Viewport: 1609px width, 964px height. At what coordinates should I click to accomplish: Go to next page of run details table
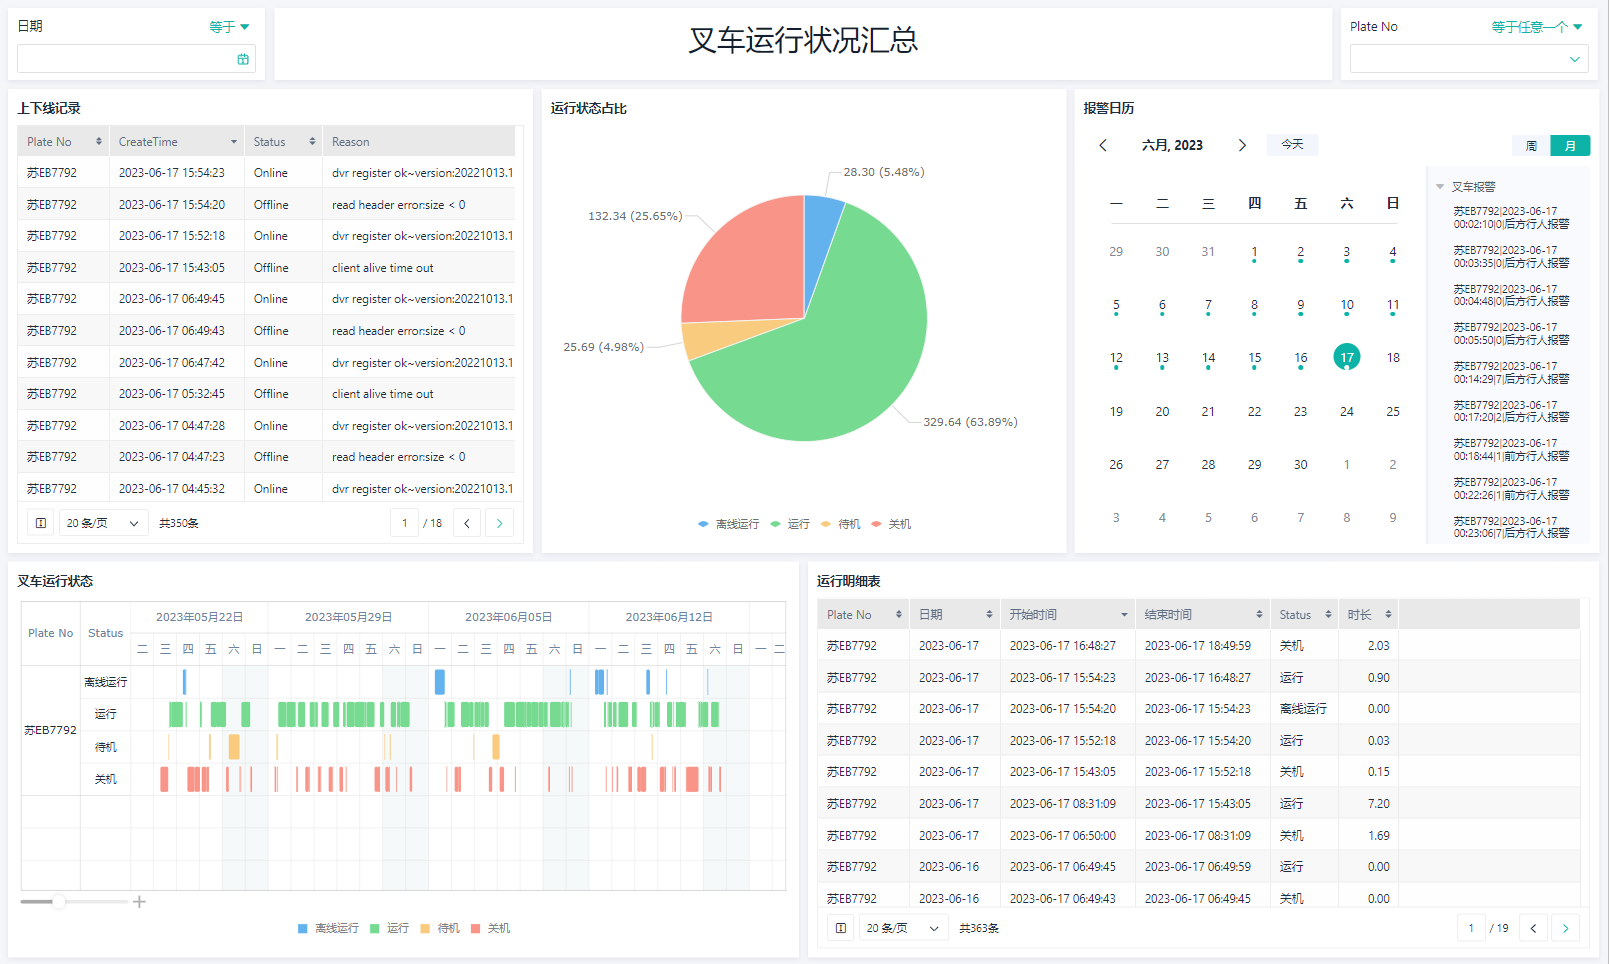(x=1565, y=928)
